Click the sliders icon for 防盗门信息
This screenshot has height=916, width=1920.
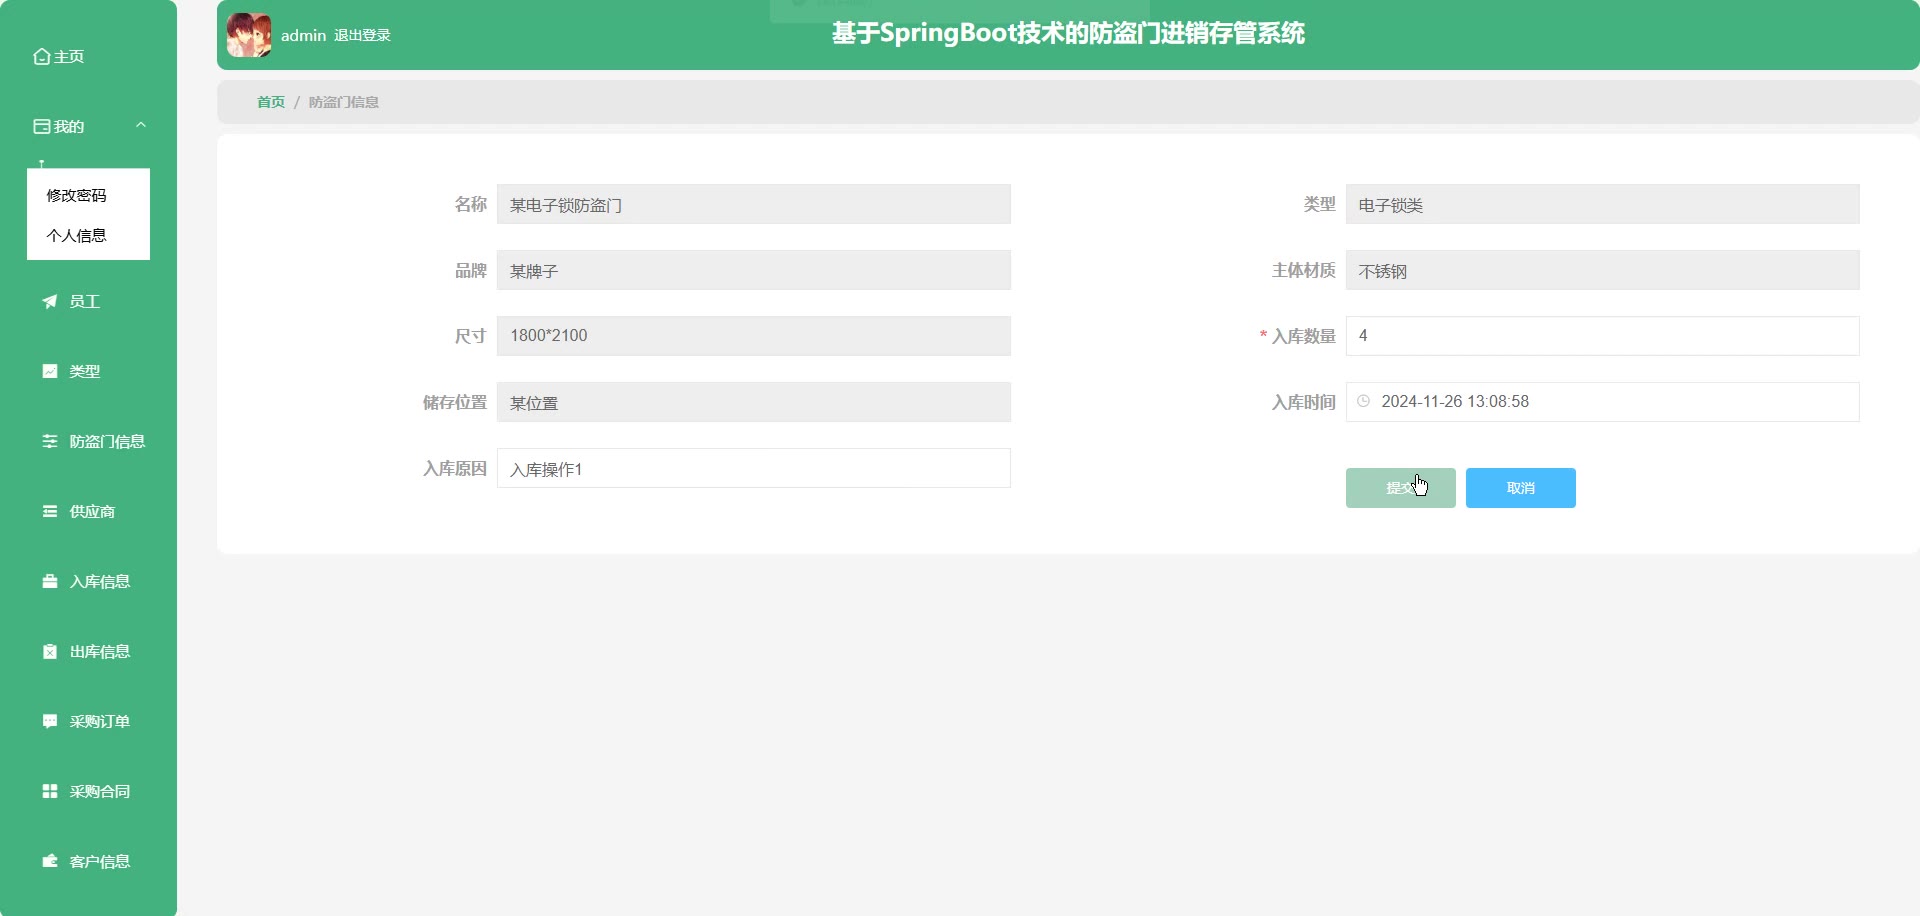[50, 441]
